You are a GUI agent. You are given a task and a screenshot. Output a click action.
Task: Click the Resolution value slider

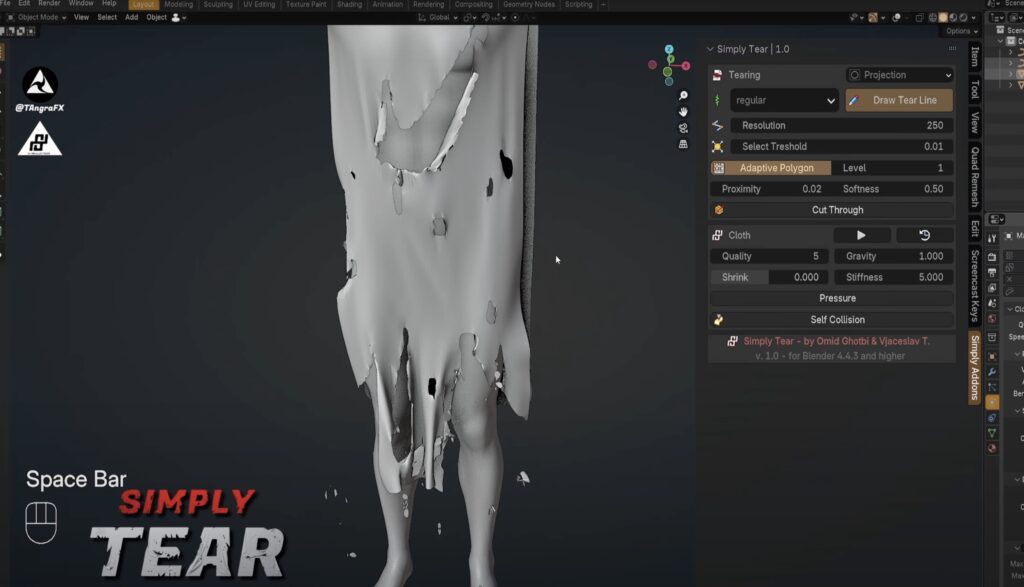click(842, 125)
